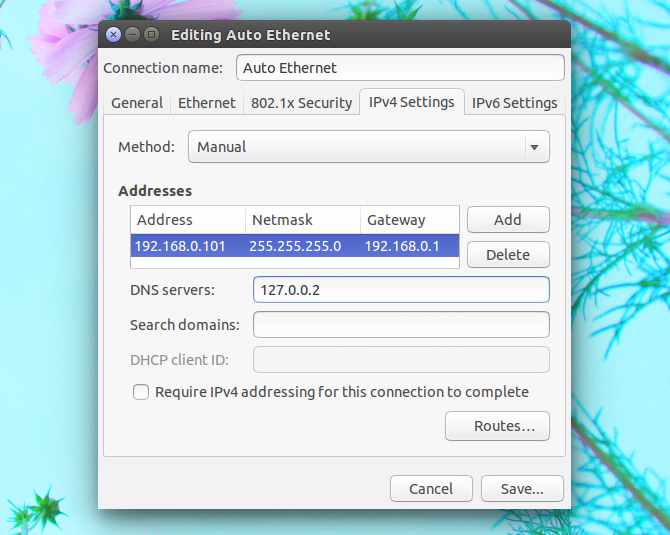670x535 pixels.
Task: Cancel editing the connection
Action: [431, 488]
